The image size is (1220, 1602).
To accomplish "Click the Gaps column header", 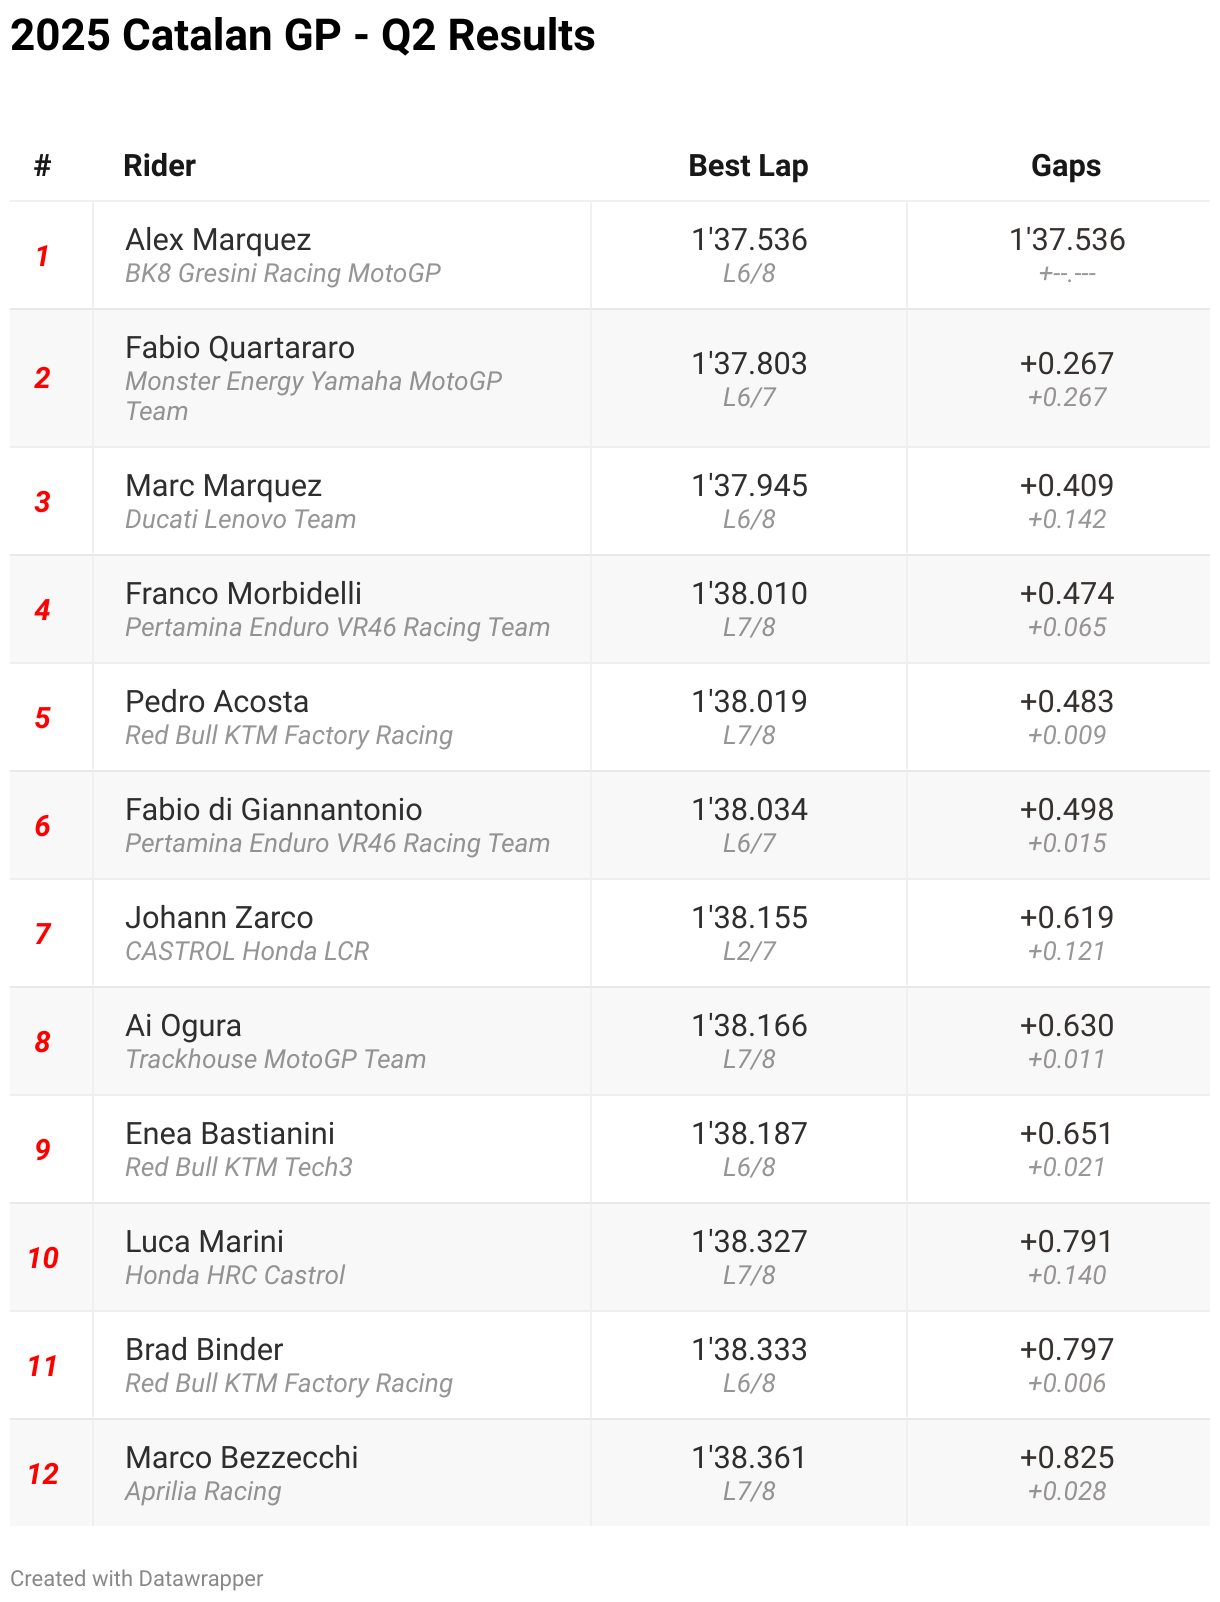I will (x=1066, y=166).
